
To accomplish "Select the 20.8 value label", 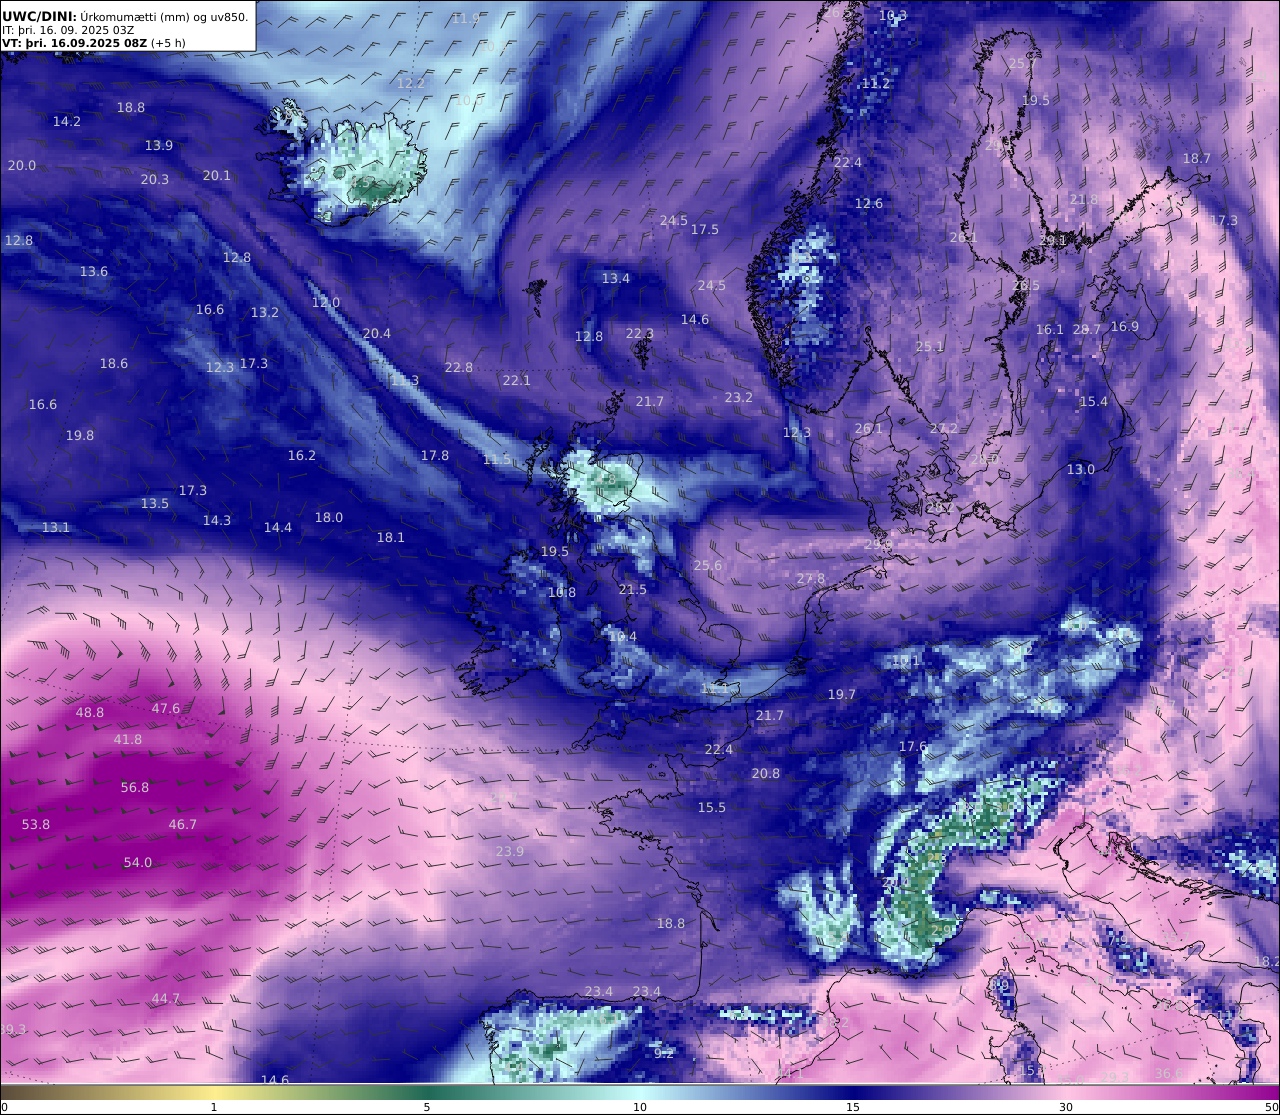I will coord(766,774).
